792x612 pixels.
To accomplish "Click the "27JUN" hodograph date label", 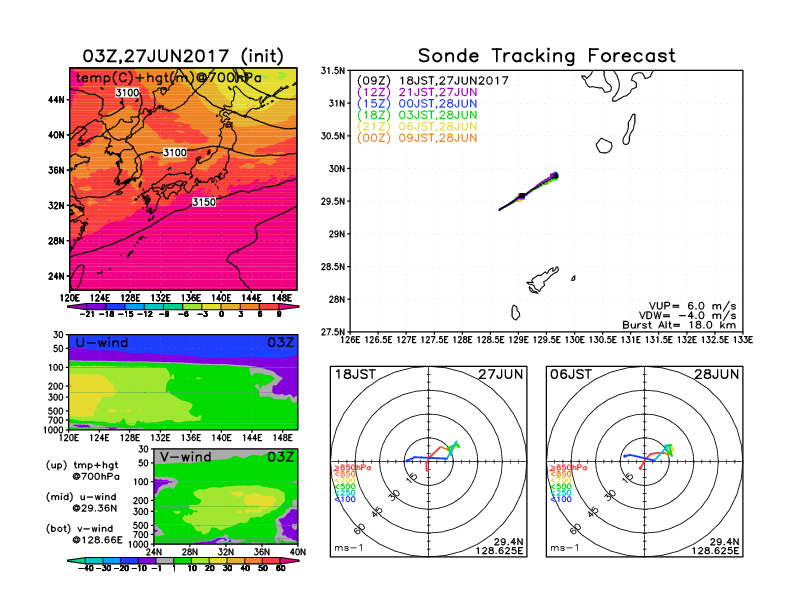I will coord(501,374).
